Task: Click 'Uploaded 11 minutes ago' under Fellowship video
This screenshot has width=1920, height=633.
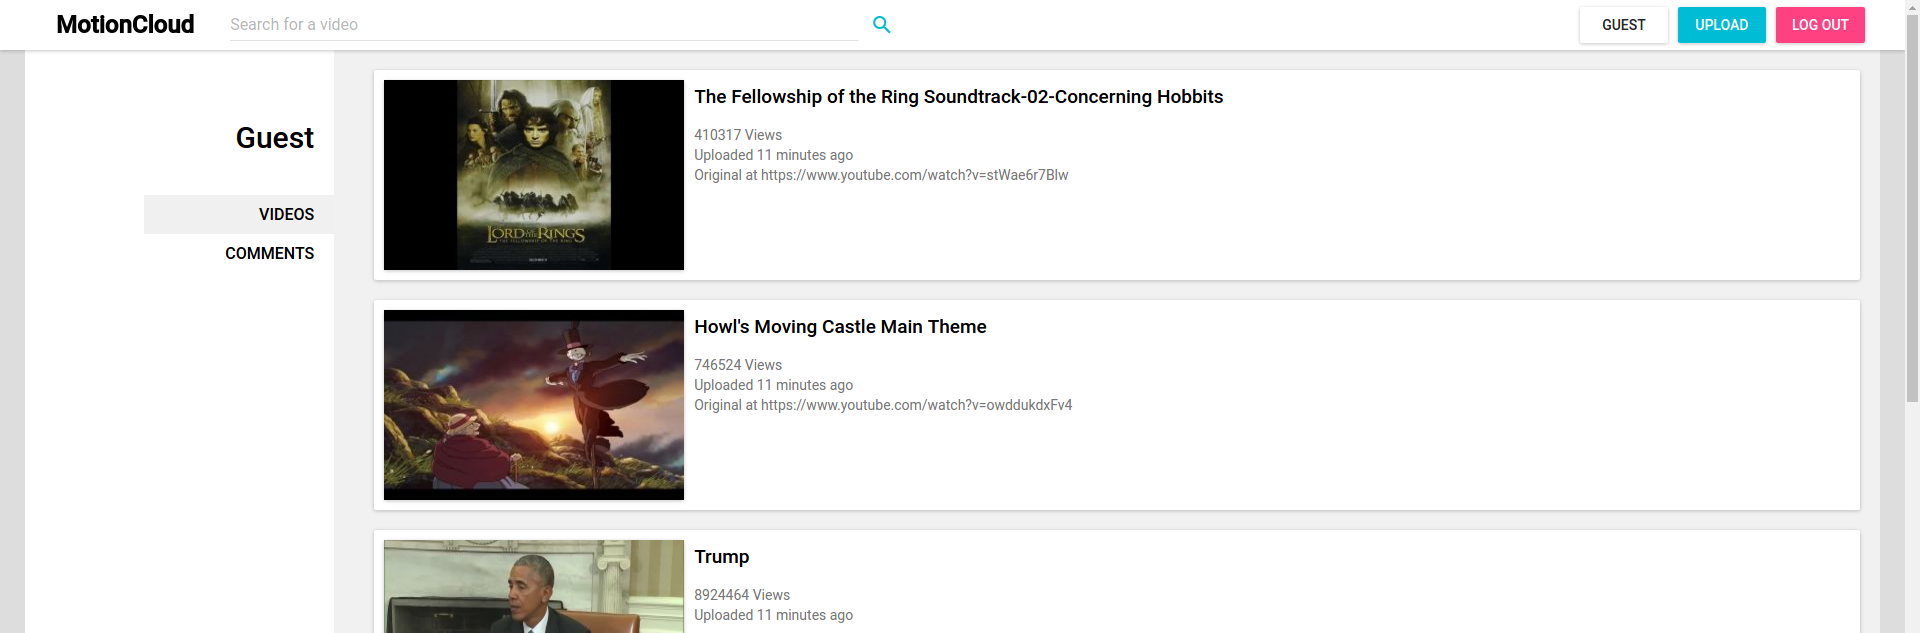Action: click(x=773, y=155)
